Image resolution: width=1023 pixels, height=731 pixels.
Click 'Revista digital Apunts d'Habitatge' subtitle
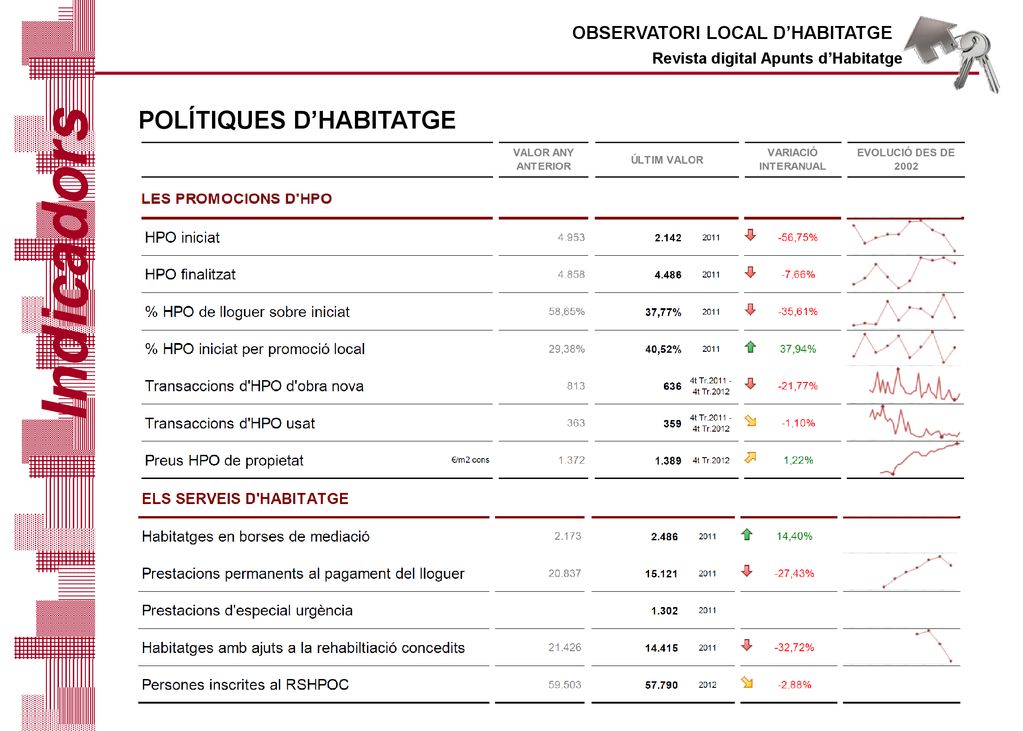click(777, 58)
